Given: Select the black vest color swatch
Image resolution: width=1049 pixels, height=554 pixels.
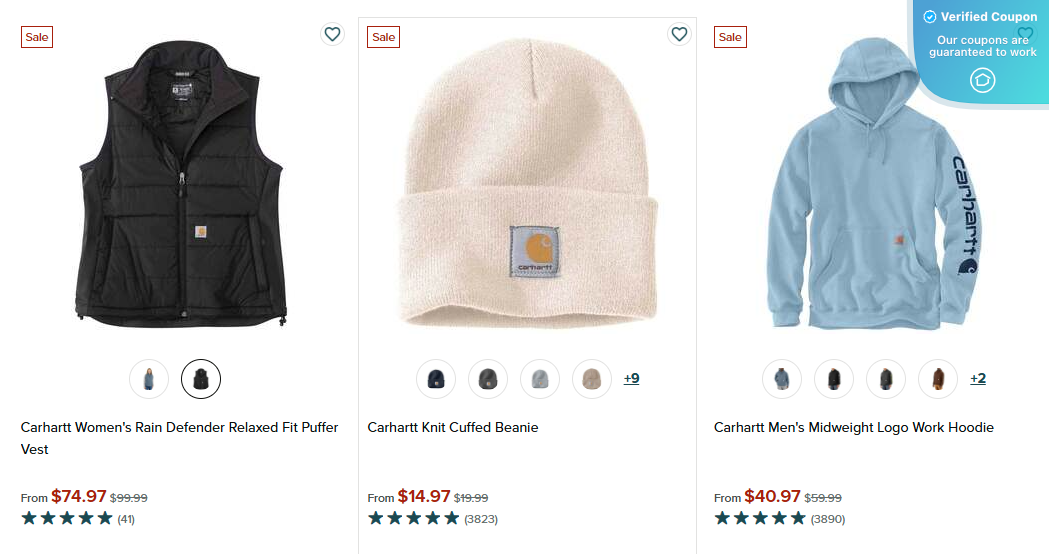Looking at the screenshot, I should click(x=201, y=379).
